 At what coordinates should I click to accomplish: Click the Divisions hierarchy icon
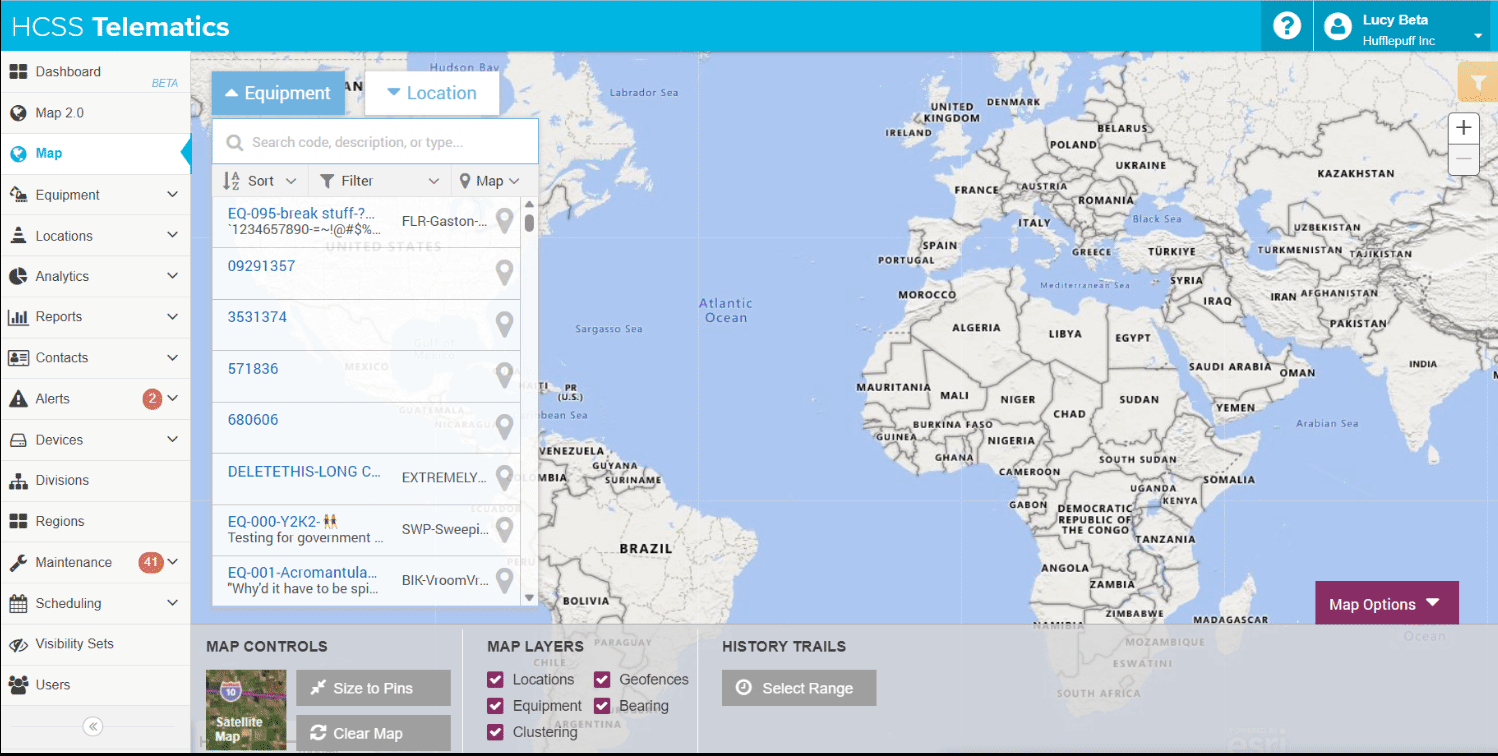[18, 481]
